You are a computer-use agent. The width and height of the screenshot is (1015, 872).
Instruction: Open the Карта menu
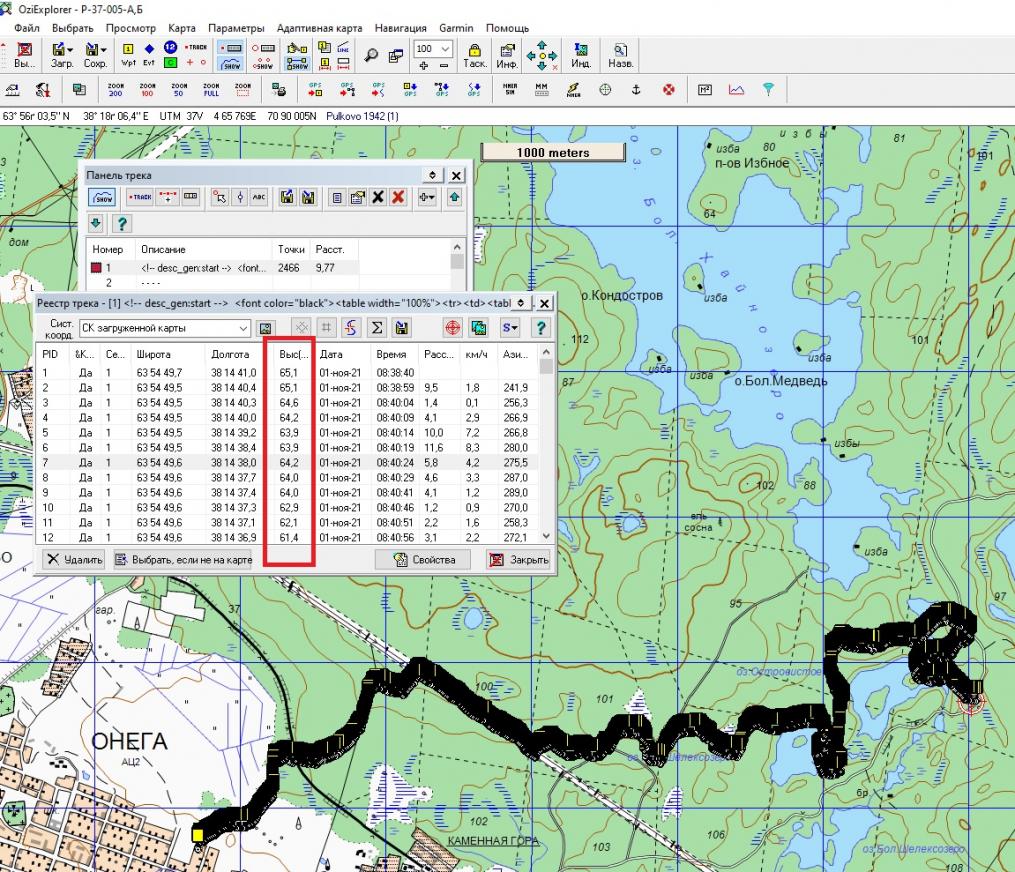tap(181, 28)
